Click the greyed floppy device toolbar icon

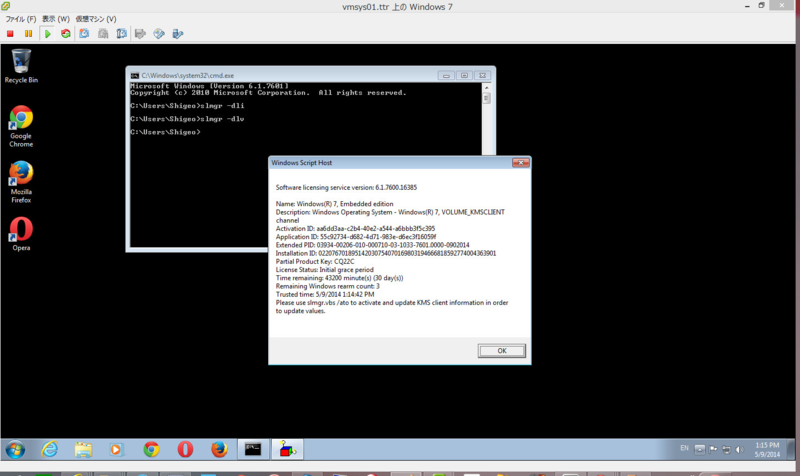pos(140,34)
